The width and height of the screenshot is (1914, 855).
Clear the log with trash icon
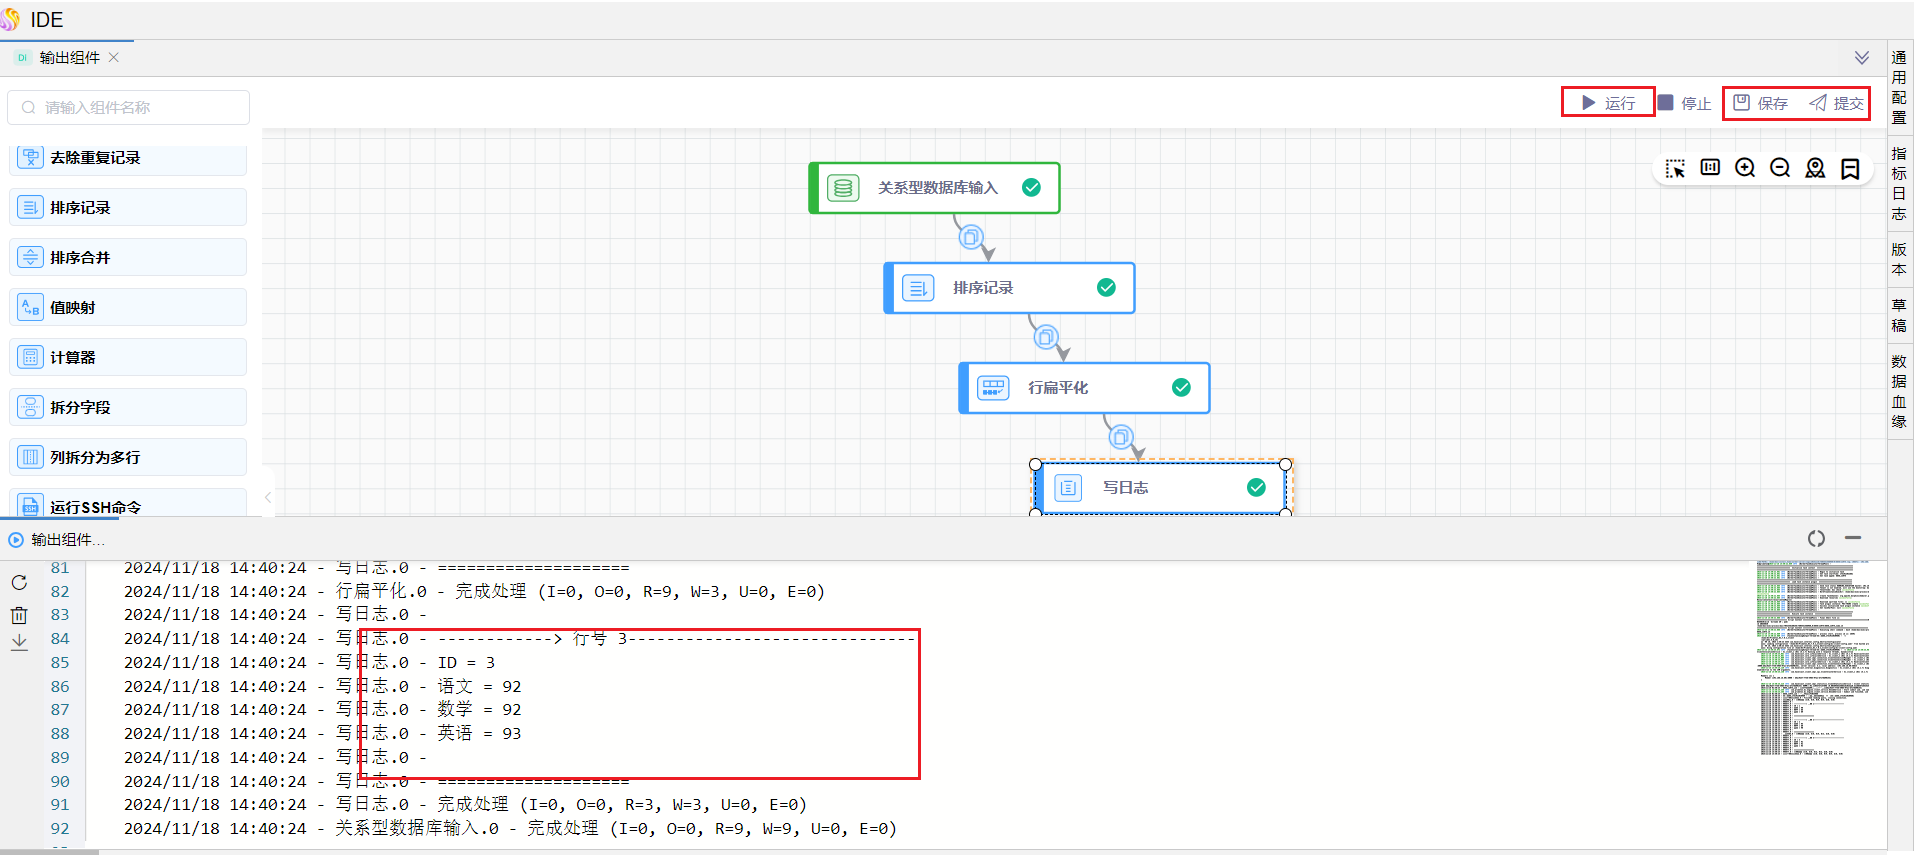point(19,615)
